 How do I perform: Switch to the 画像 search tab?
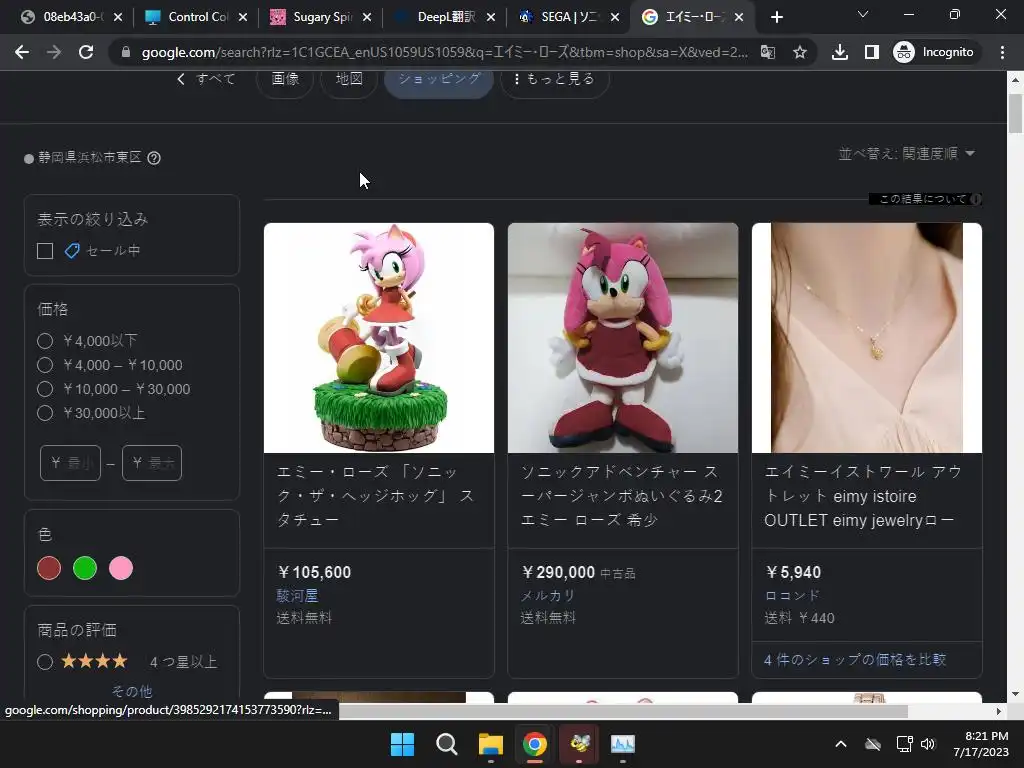(x=285, y=80)
